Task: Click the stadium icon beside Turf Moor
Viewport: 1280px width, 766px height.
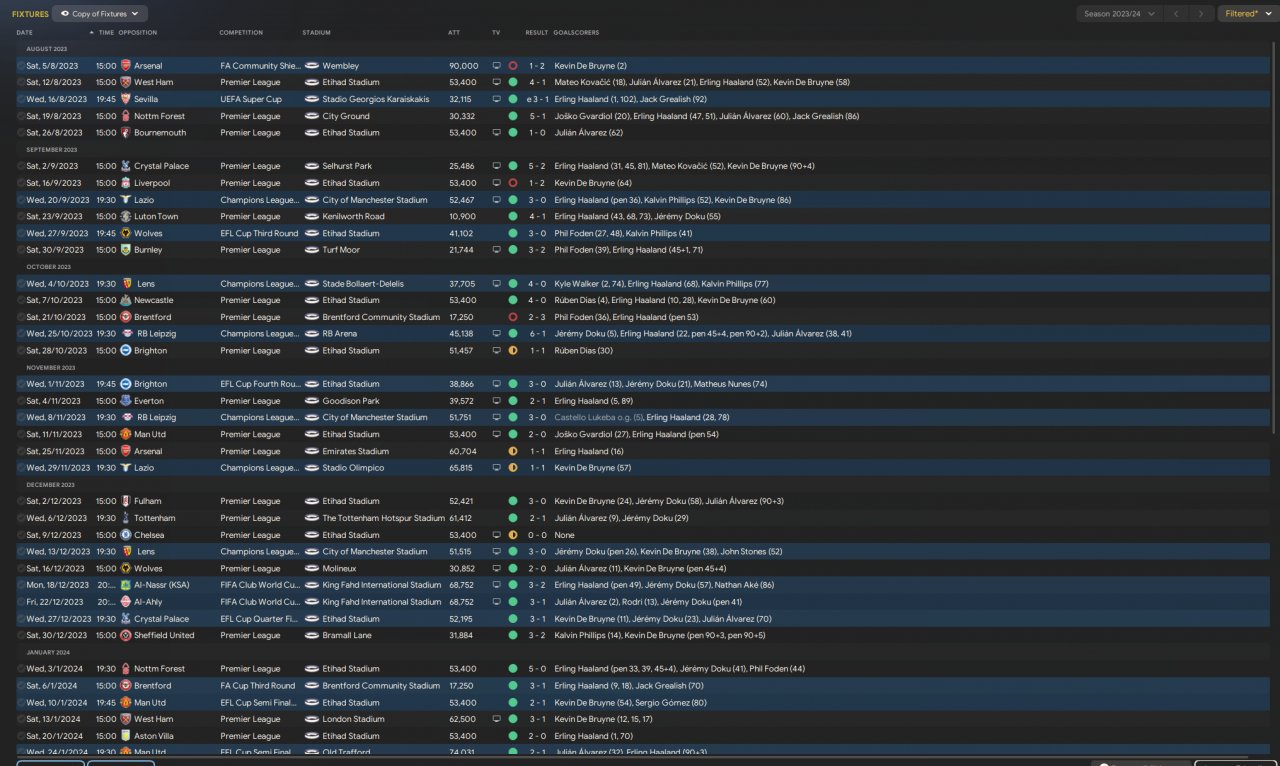Action: (311, 250)
